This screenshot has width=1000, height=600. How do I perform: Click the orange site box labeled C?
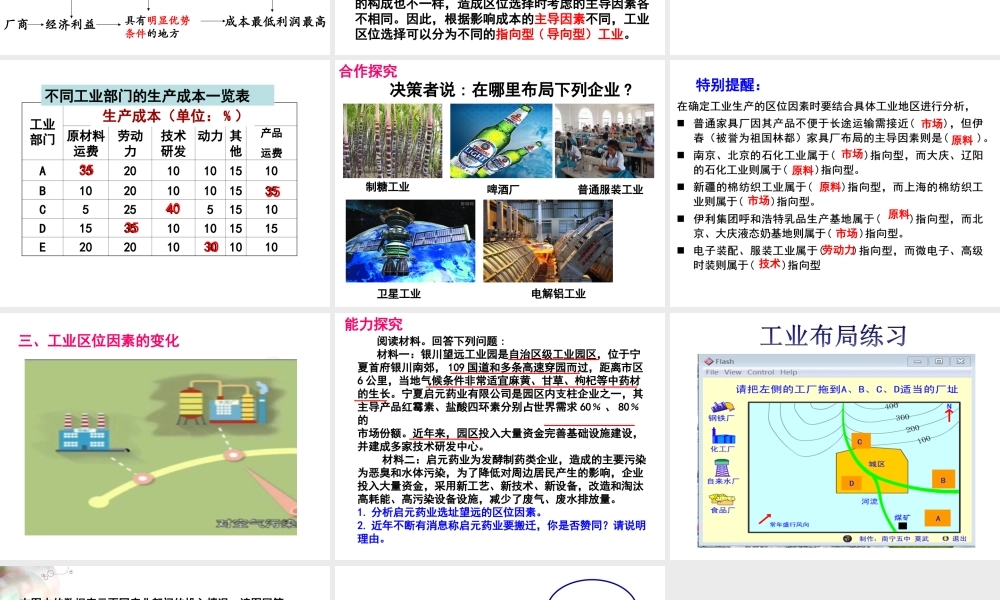(859, 441)
